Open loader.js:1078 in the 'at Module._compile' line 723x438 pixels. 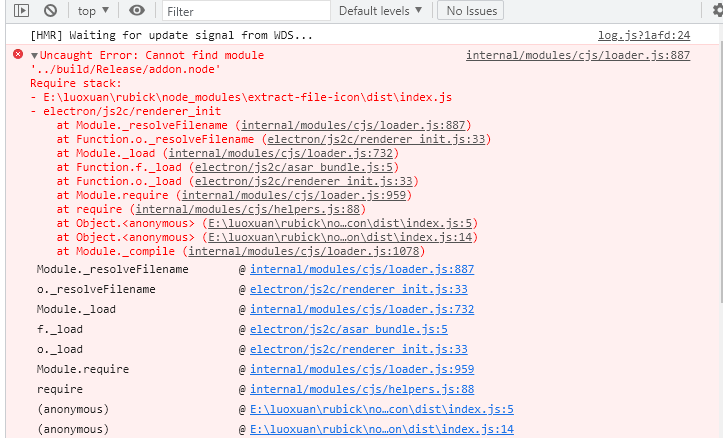pos(304,251)
